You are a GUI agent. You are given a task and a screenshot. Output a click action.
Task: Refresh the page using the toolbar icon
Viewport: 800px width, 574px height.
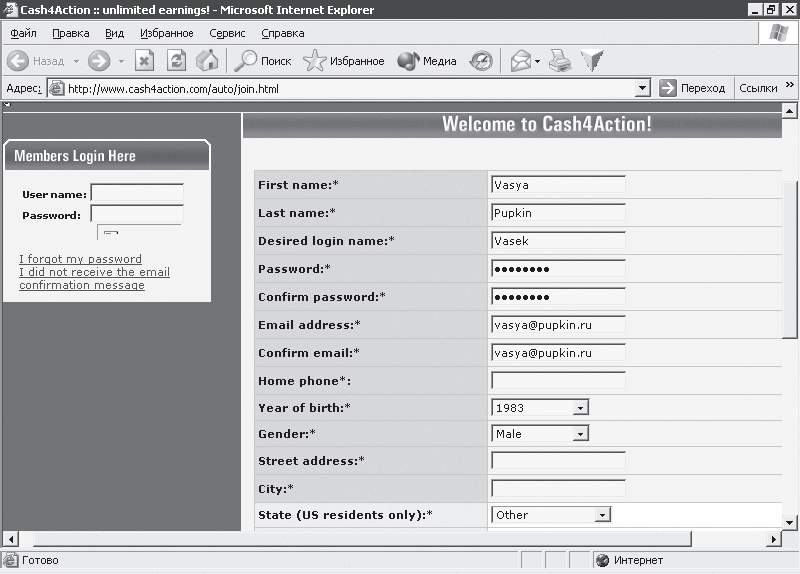point(177,61)
